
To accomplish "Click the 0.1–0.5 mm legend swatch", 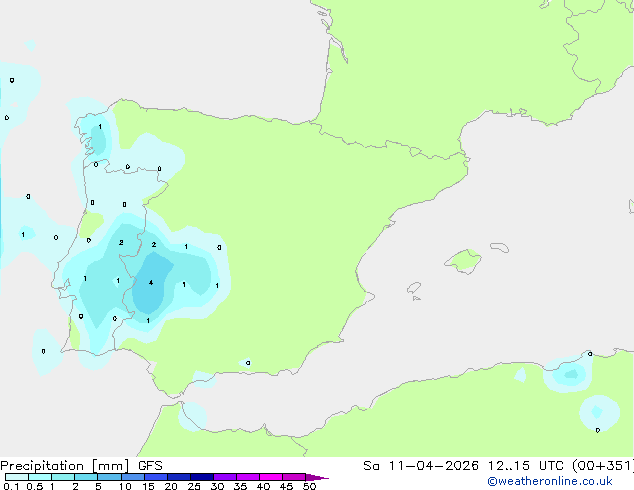I will pos(17,477).
